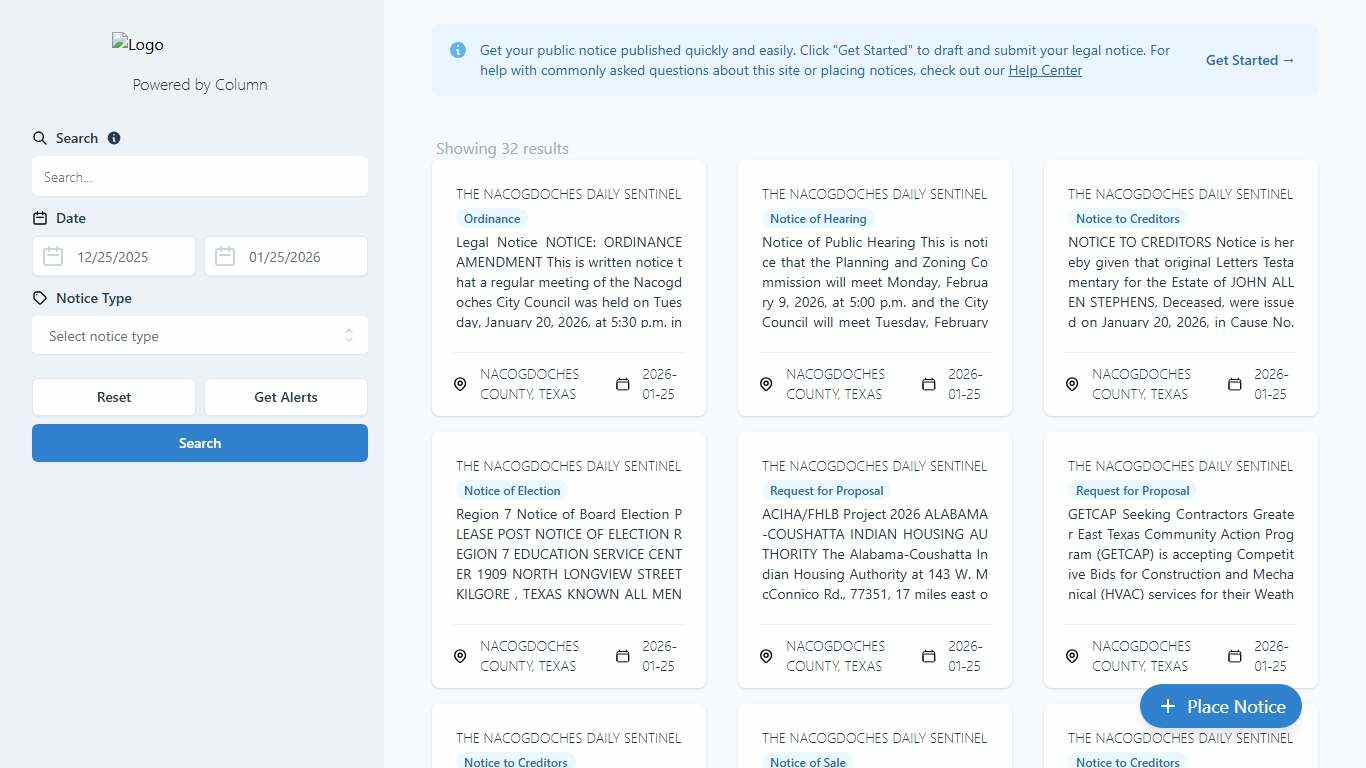Click the calendar icon on Notice of Hearing card
Screen dimensions: 1366x768
pyautogui.click(x=928, y=384)
